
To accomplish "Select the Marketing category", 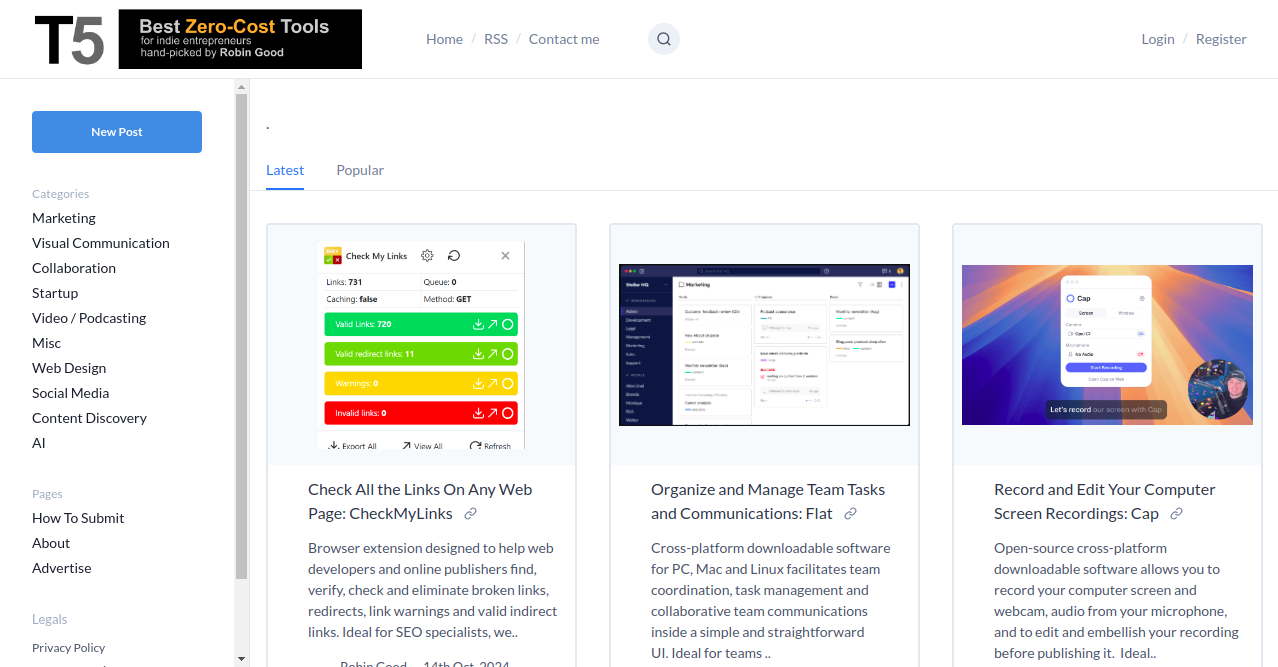I will tap(64, 218).
